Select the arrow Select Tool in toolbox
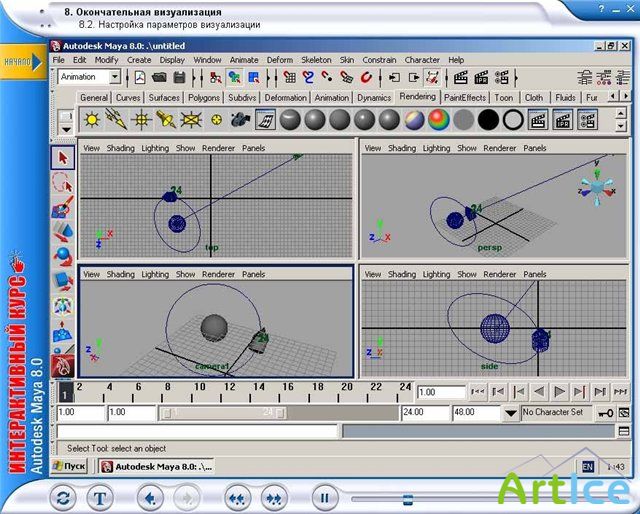 coord(63,158)
